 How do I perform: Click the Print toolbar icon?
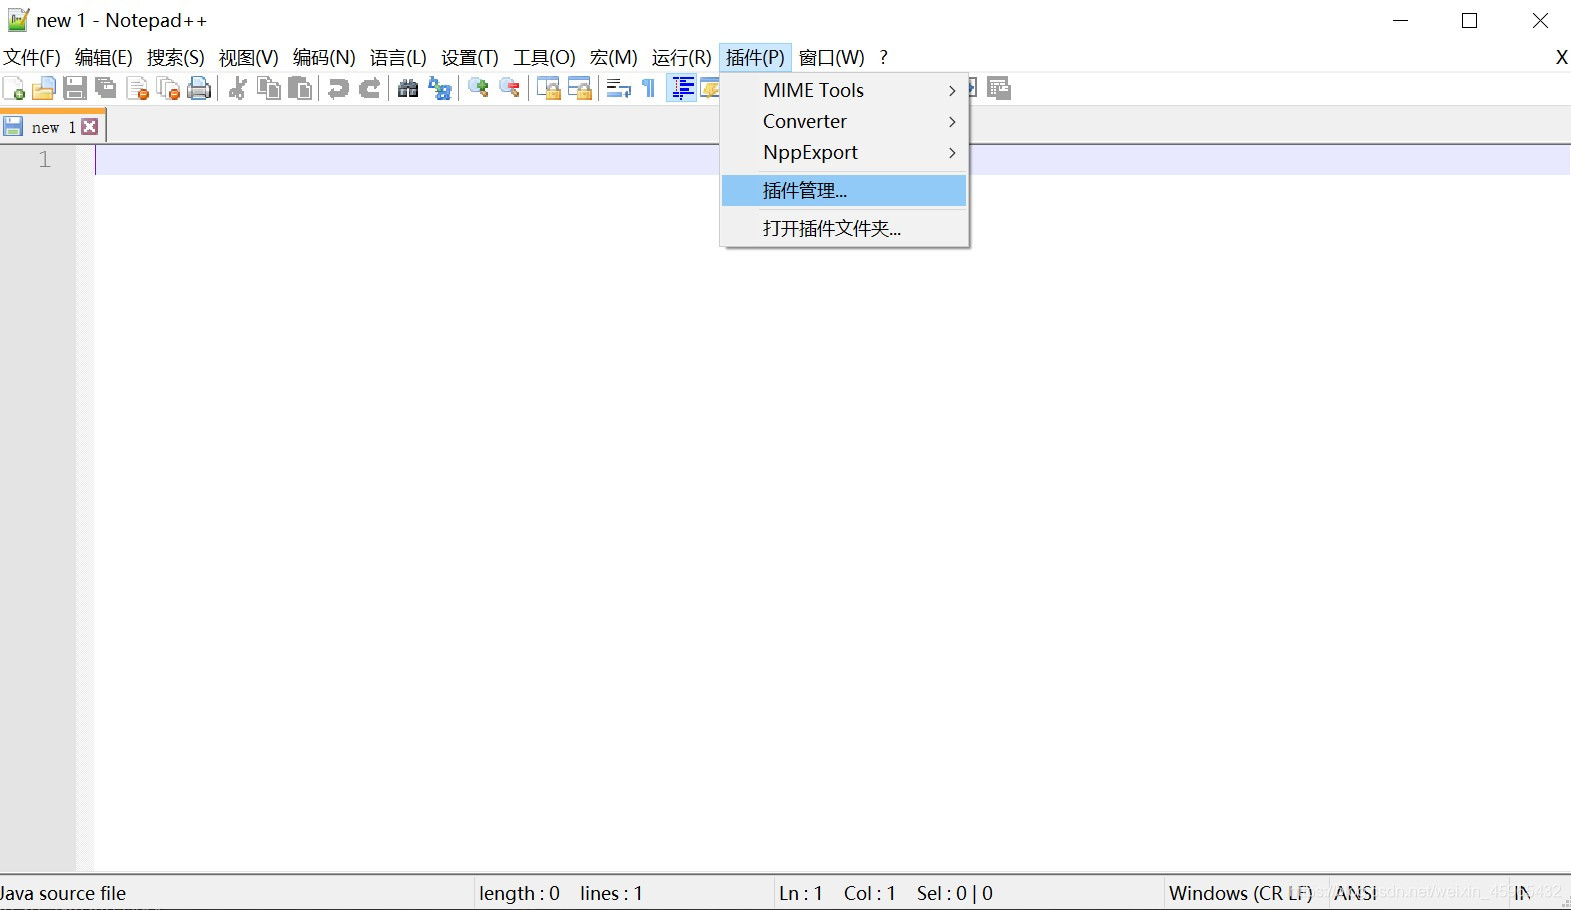pos(200,89)
